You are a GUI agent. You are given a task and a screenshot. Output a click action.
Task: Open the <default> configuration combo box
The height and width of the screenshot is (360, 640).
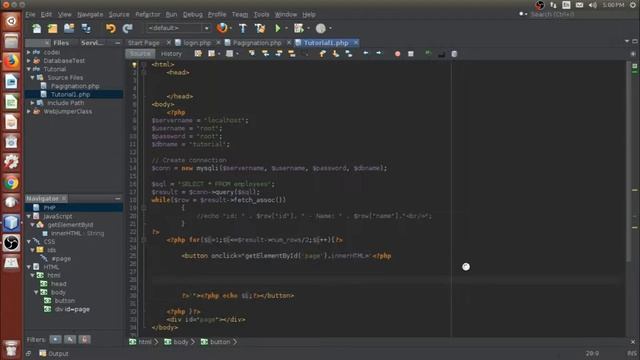click(x=178, y=28)
